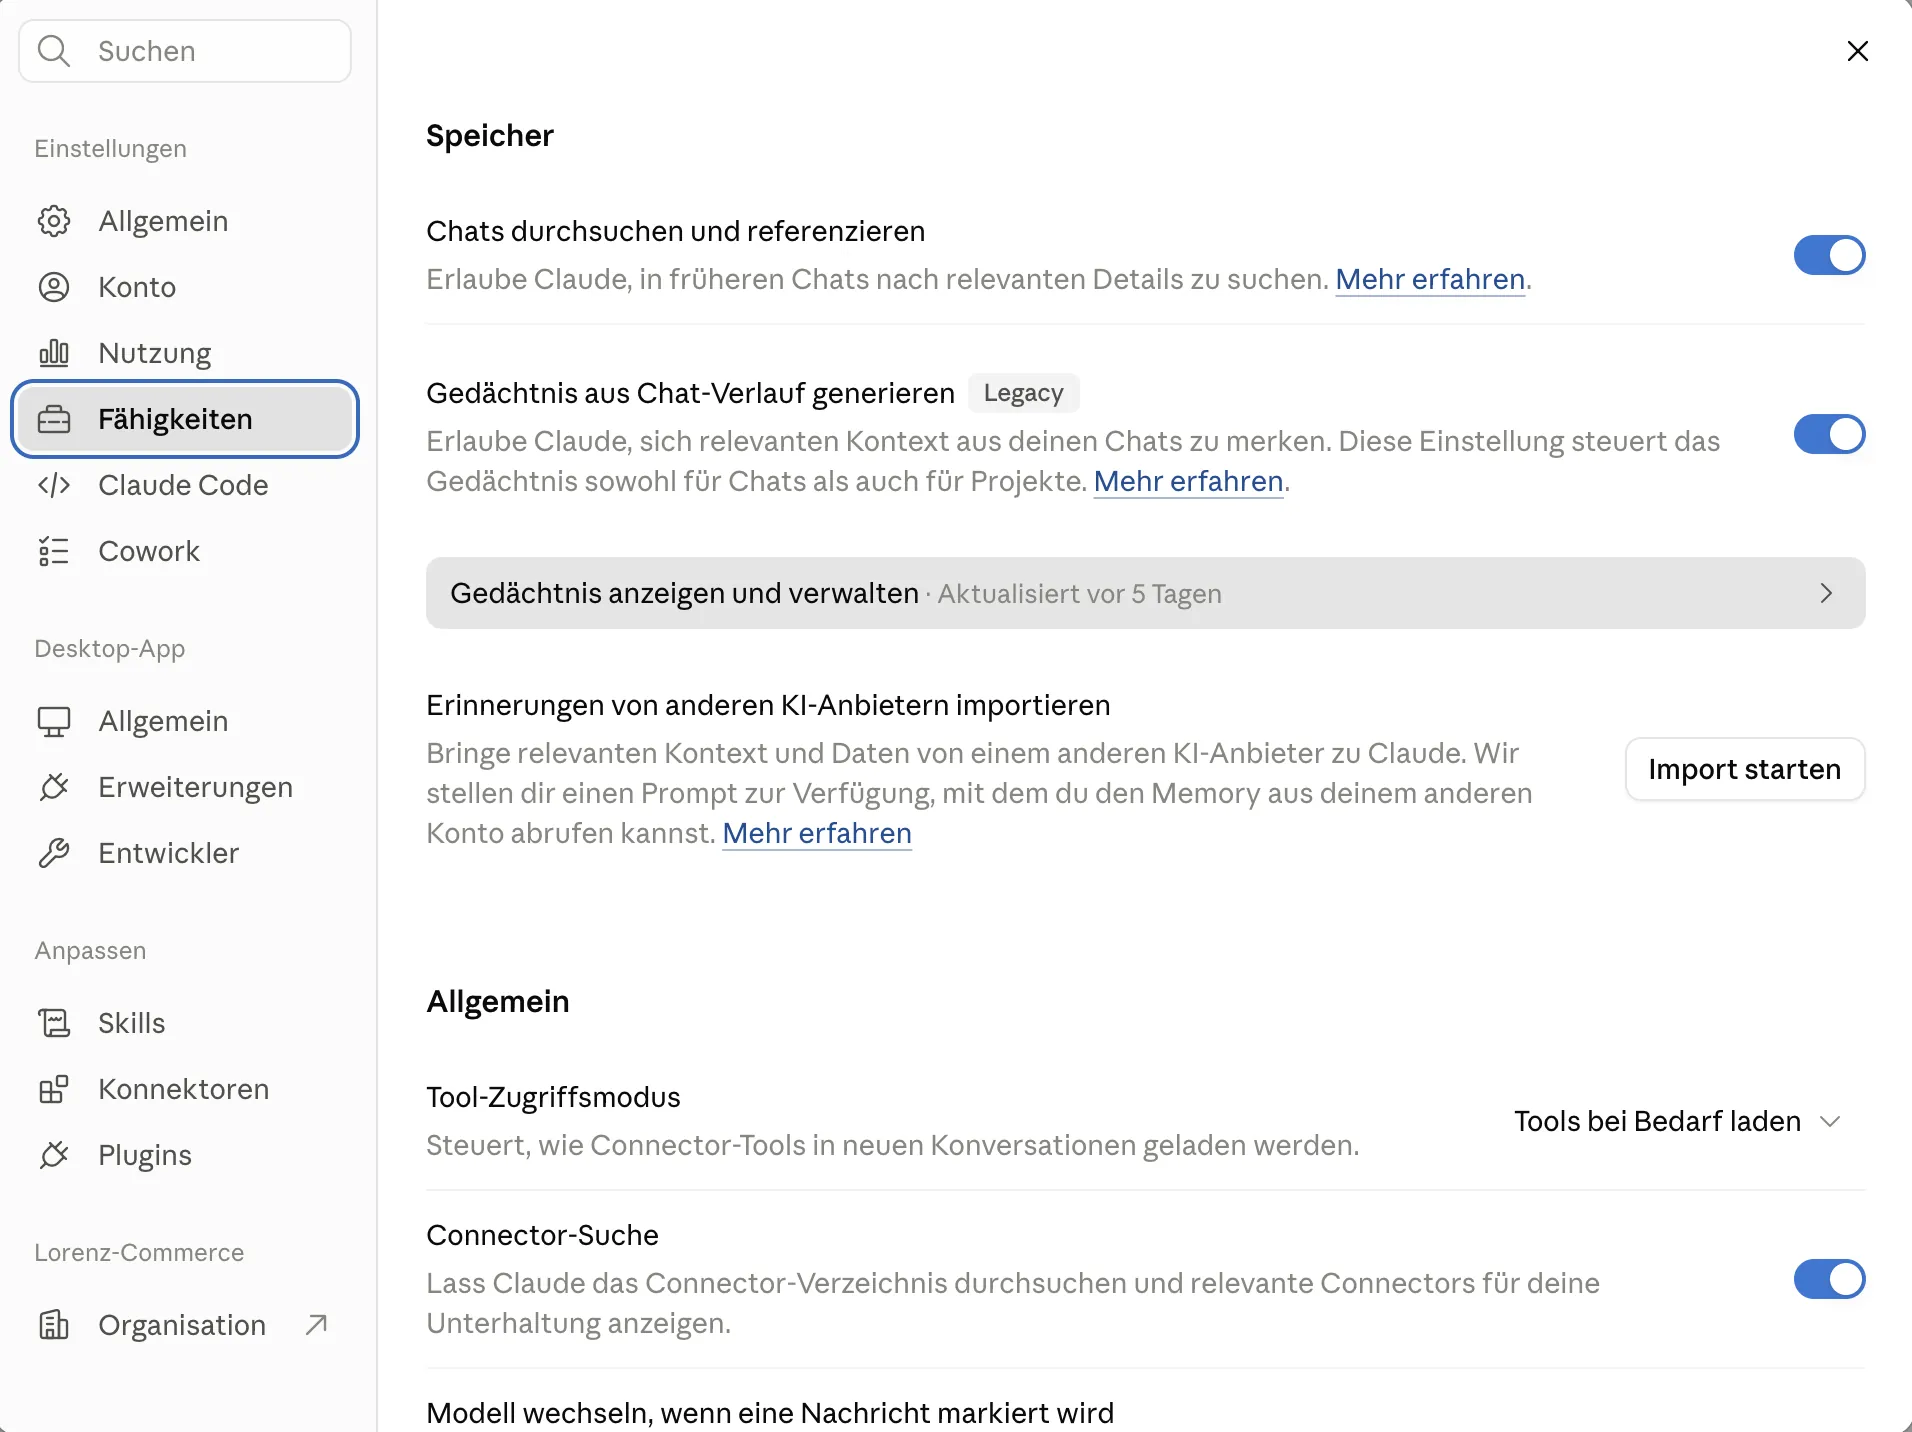The image size is (1912, 1432).
Task: Click the external link arrow beside Organisation
Action: [316, 1325]
